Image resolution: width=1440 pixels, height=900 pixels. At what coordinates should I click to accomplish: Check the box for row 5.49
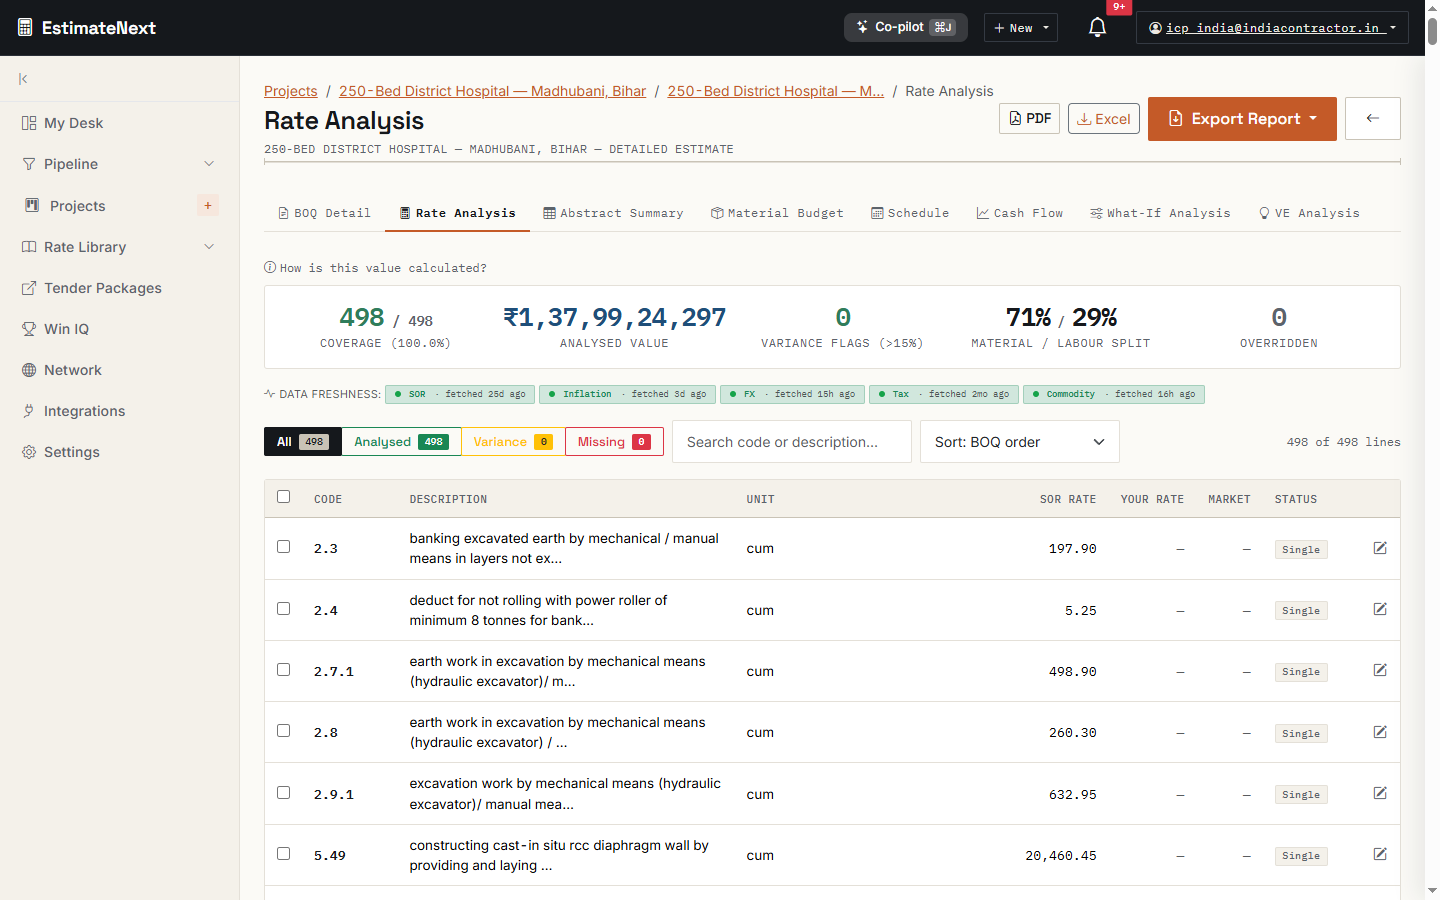tap(284, 854)
